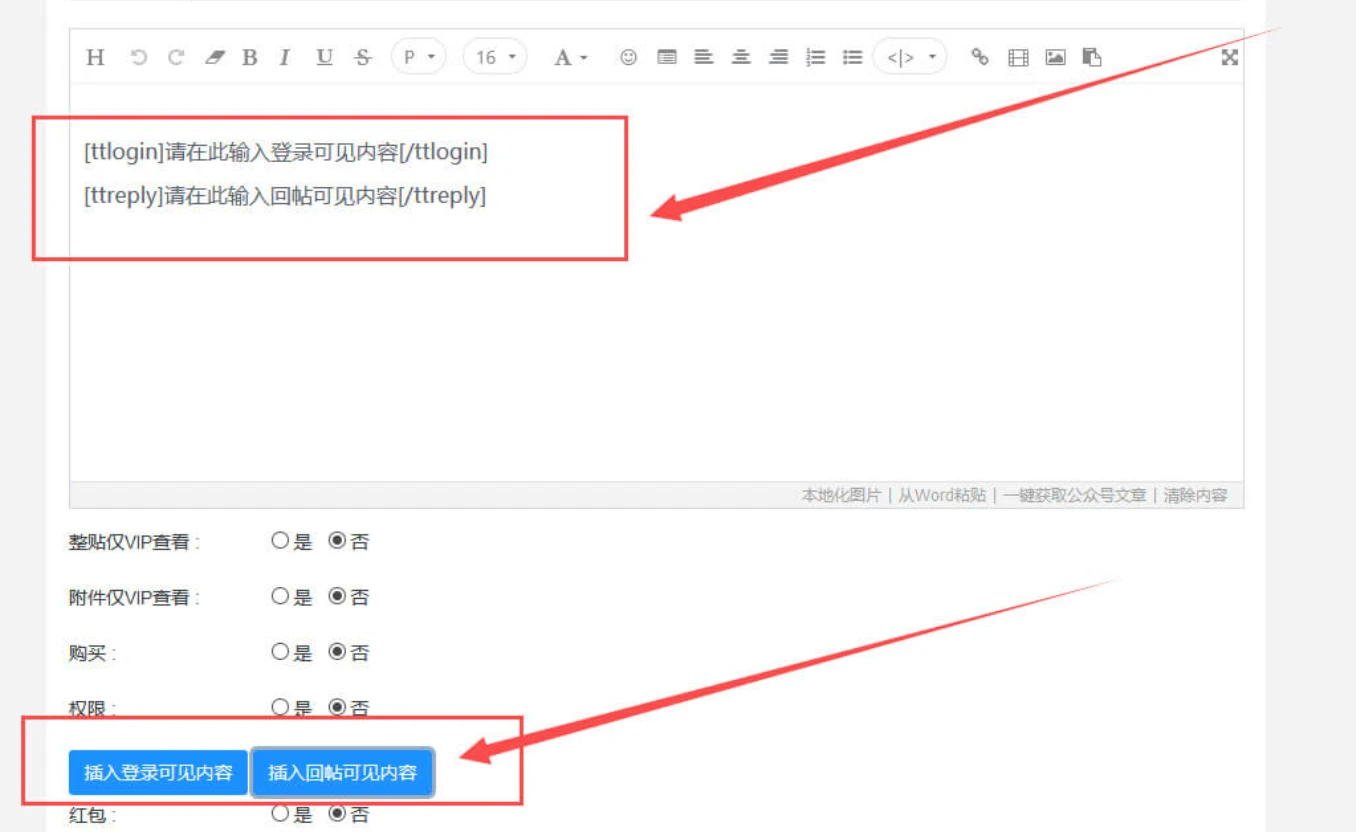Open the paragraph format P dropdown
Viewport: 1356px width, 832px height.
pos(419,57)
